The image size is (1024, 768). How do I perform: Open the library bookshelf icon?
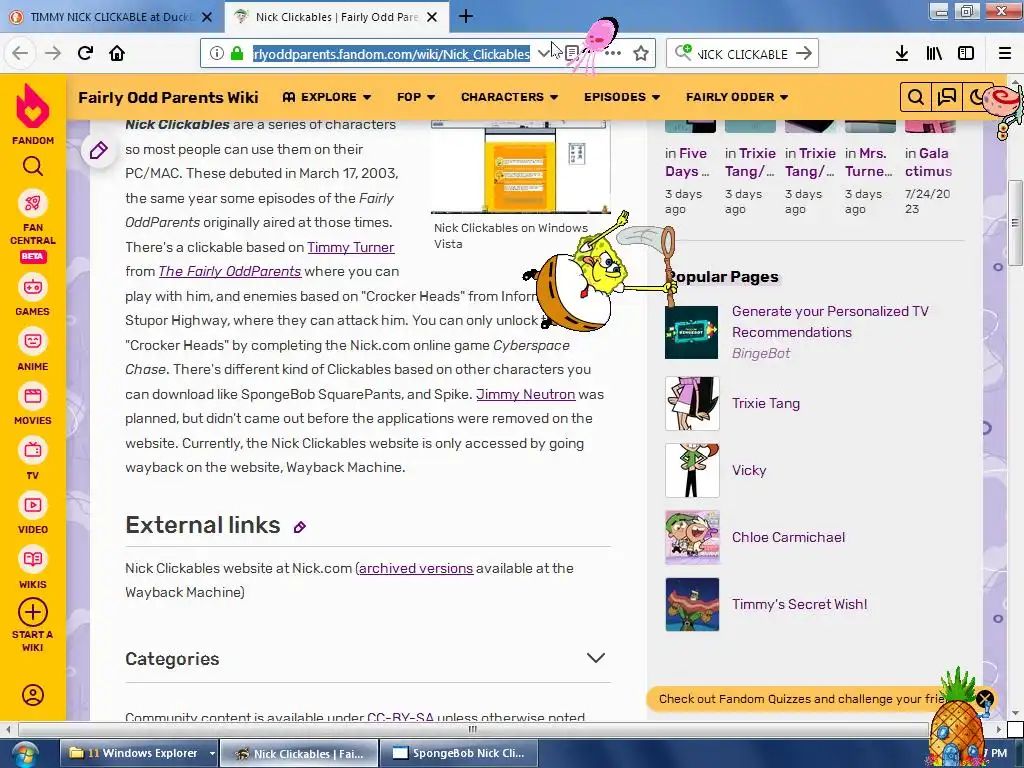[x=934, y=53]
